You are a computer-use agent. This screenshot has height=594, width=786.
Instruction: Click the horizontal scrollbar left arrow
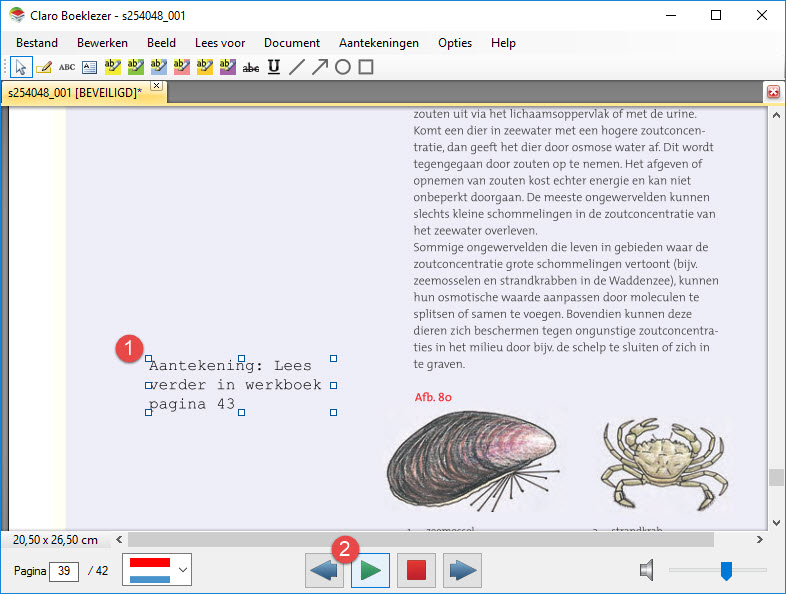point(119,540)
